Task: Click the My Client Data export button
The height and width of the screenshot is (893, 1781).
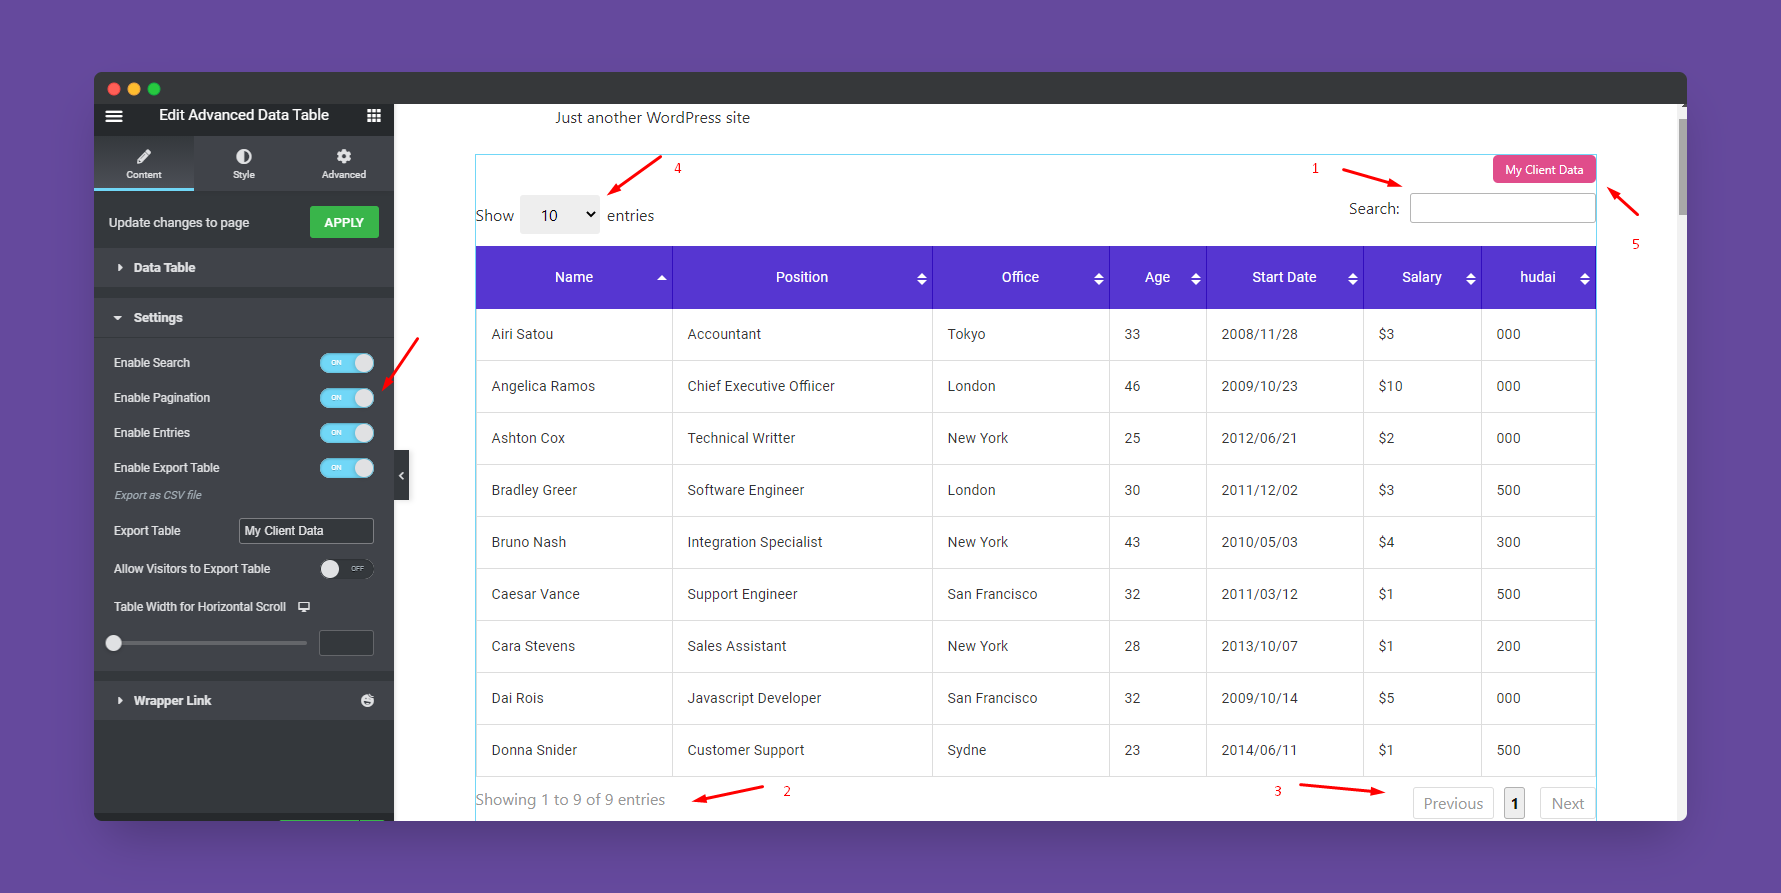Action: point(1543,170)
